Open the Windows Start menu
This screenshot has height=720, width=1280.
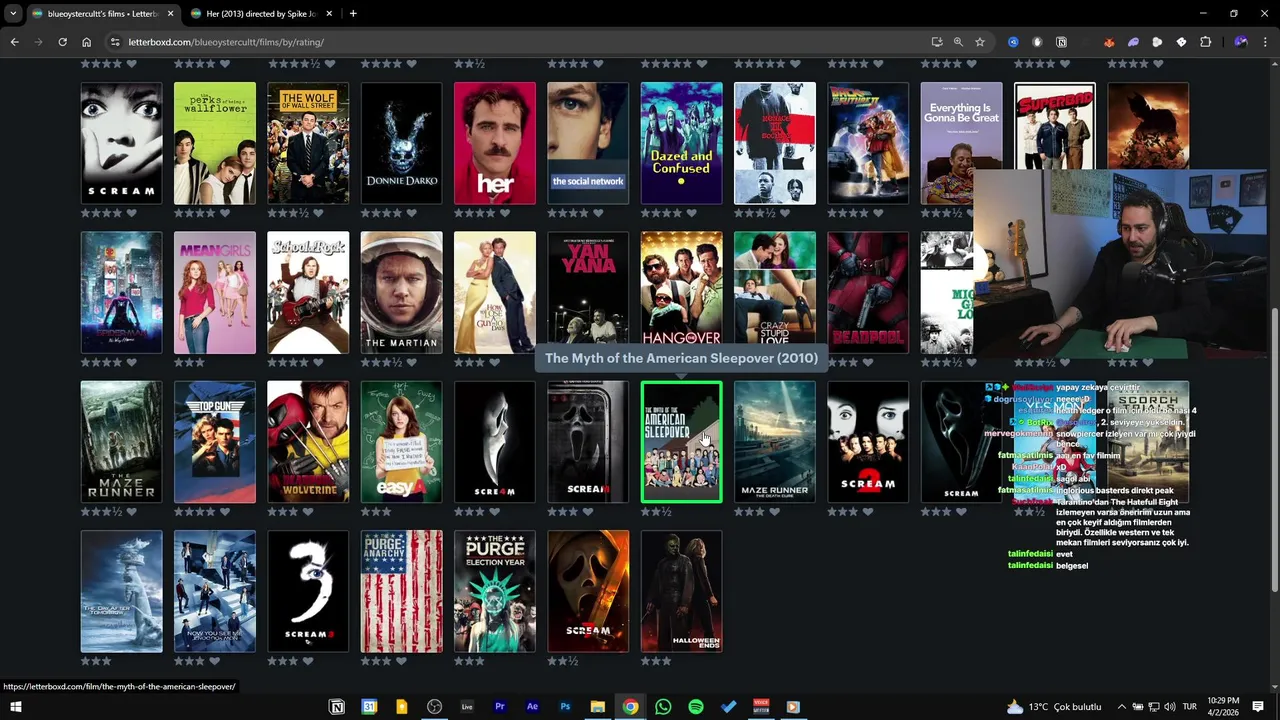coord(15,707)
